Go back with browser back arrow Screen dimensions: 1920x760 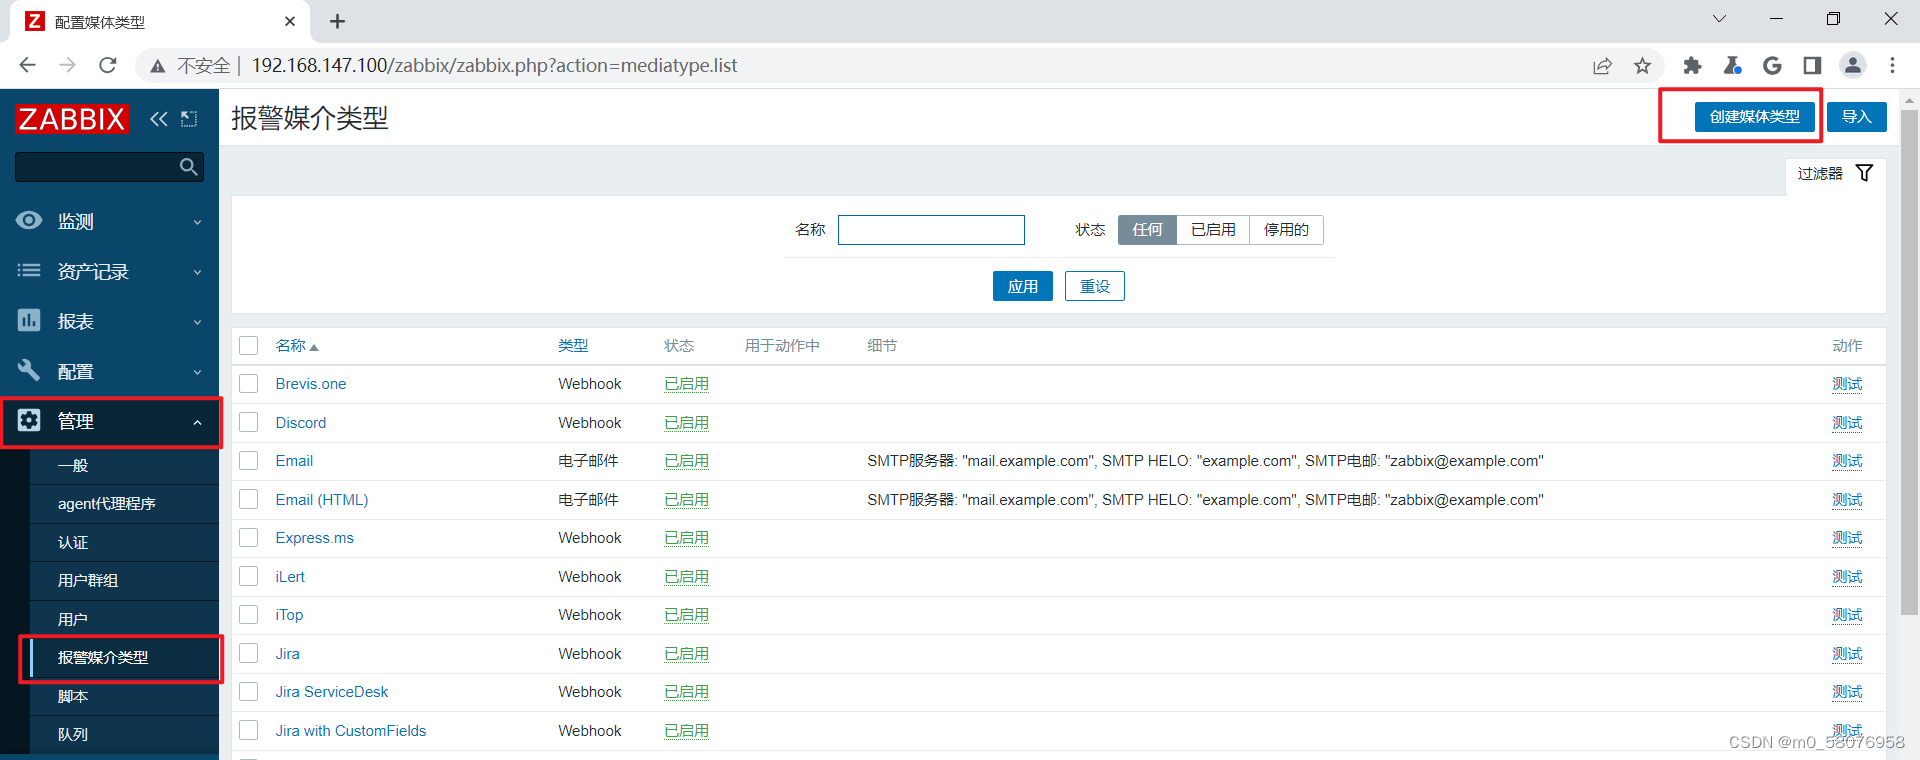tap(27, 65)
